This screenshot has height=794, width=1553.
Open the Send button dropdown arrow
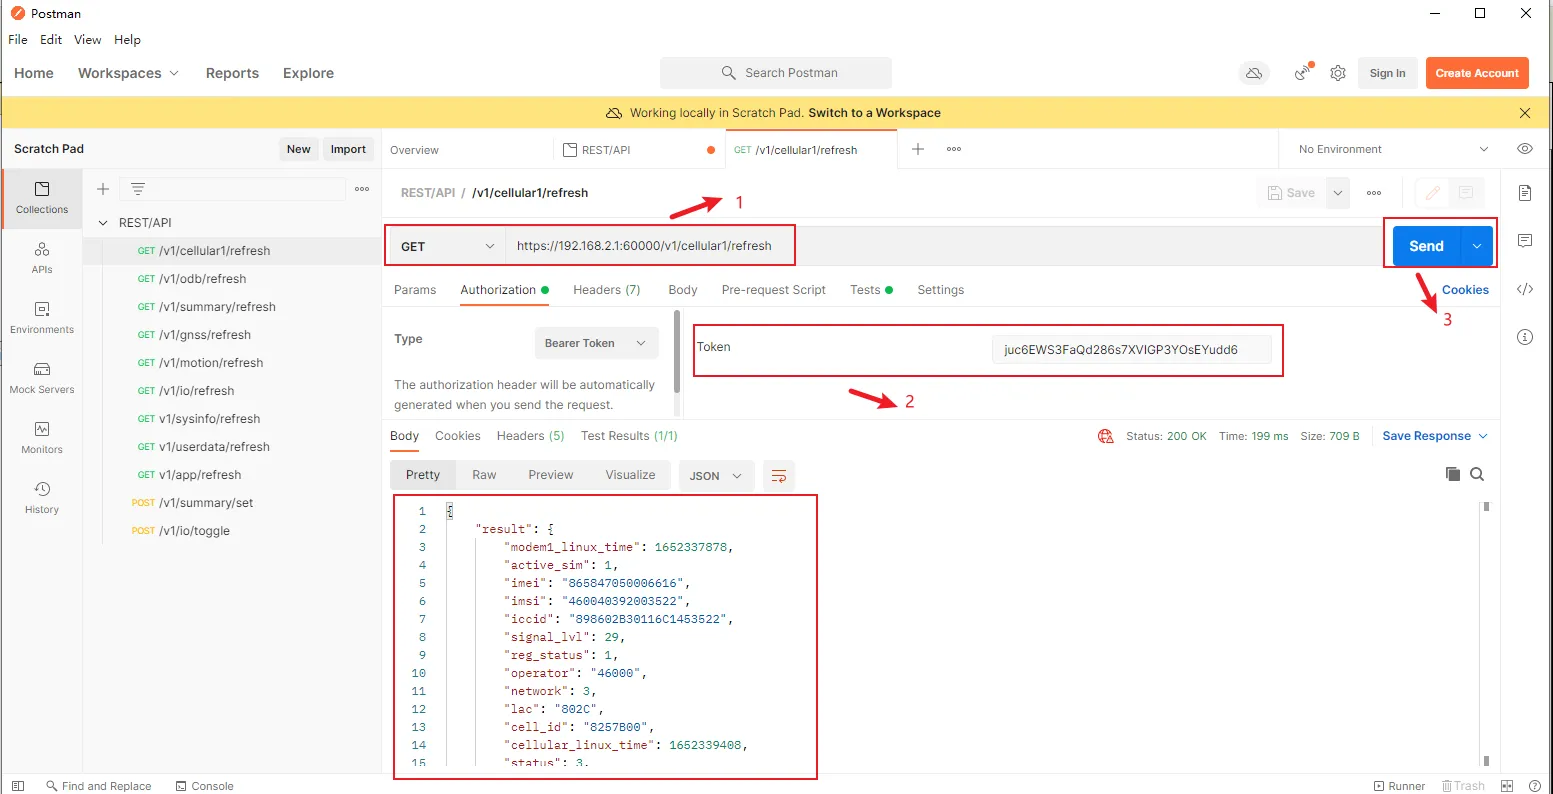(1477, 246)
